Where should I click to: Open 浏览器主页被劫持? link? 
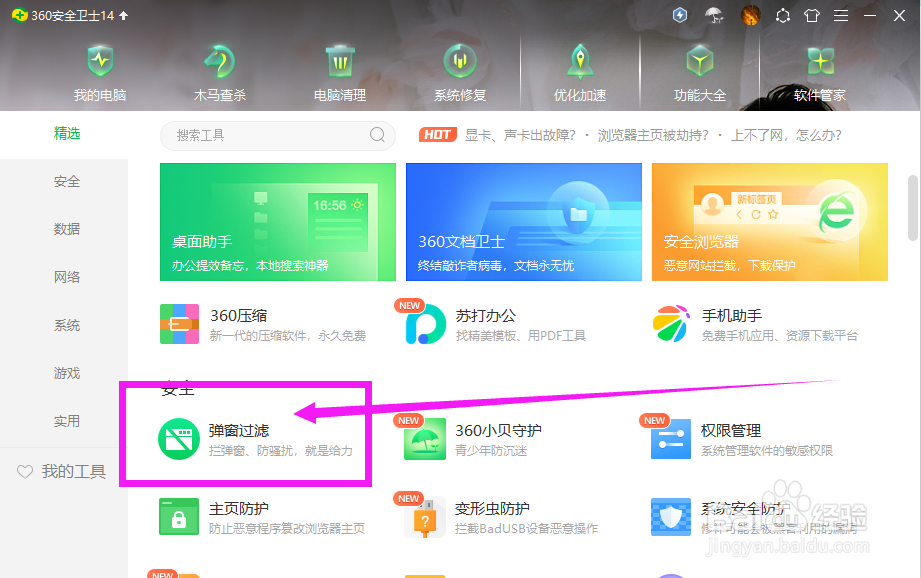click(x=653, y=136)
